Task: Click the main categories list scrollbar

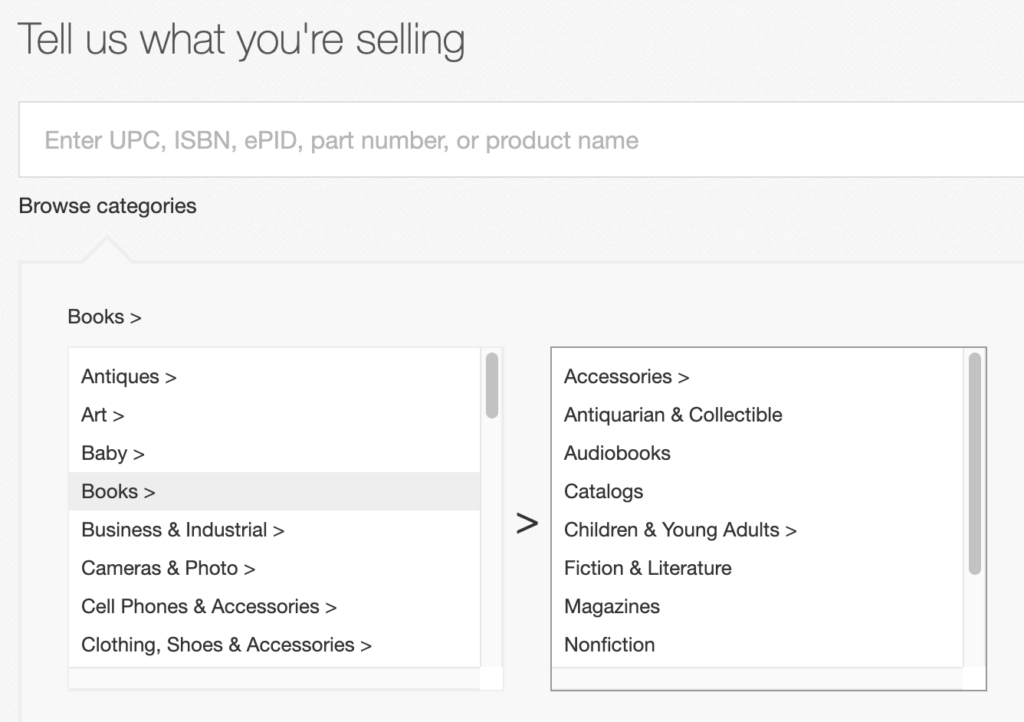Action: (492, 385)
